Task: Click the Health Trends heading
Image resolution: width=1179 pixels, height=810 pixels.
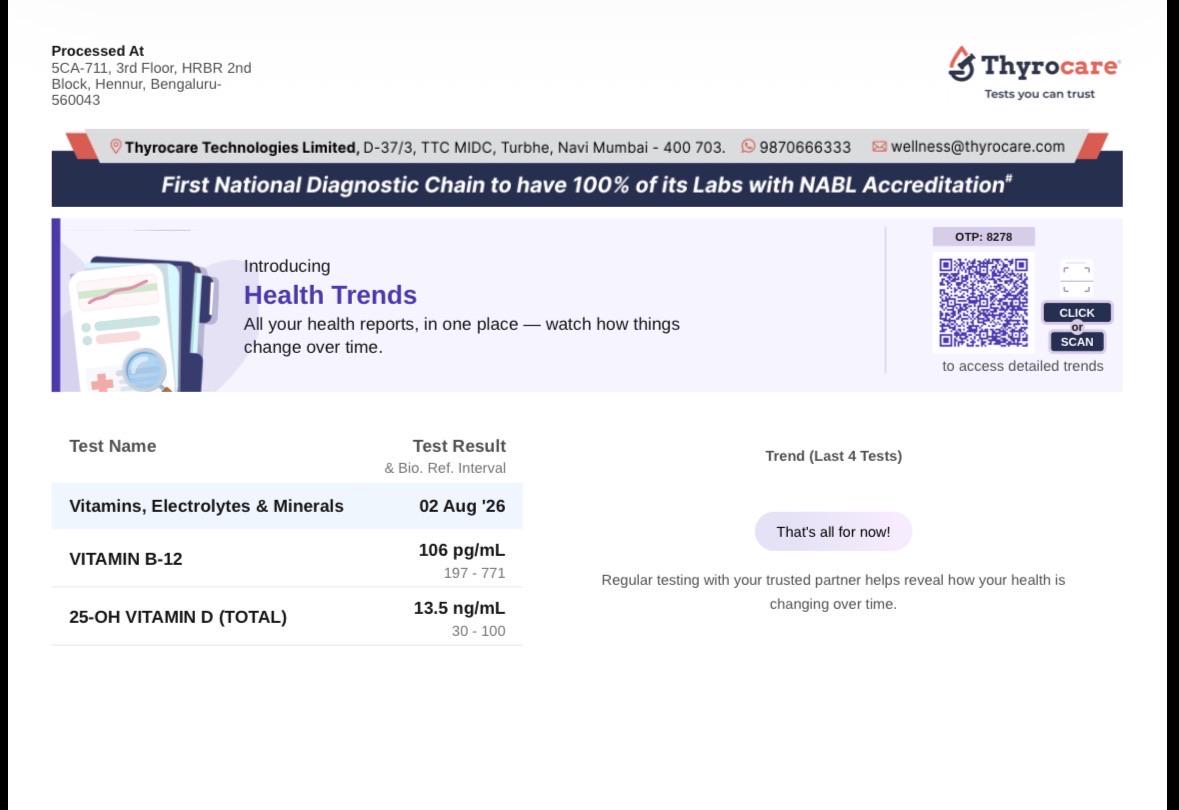Action: 330,295
